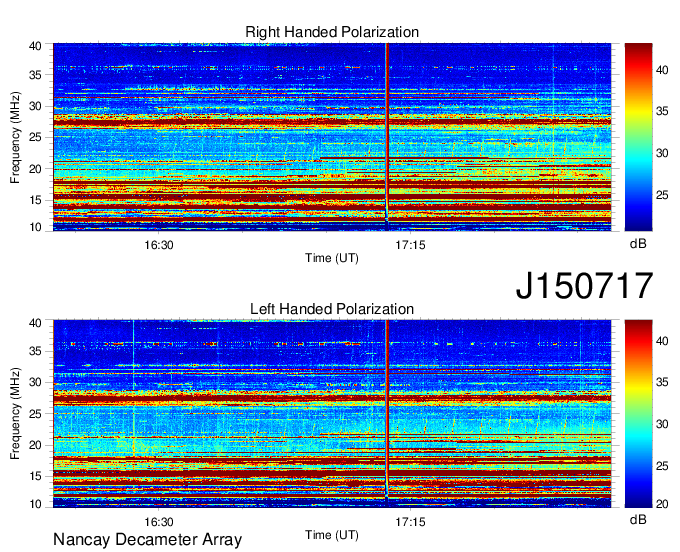This screenshot has width=680, height=552.
Task: Click the 40 dB tick on Left Handed color bar
Action: point(662,341)
